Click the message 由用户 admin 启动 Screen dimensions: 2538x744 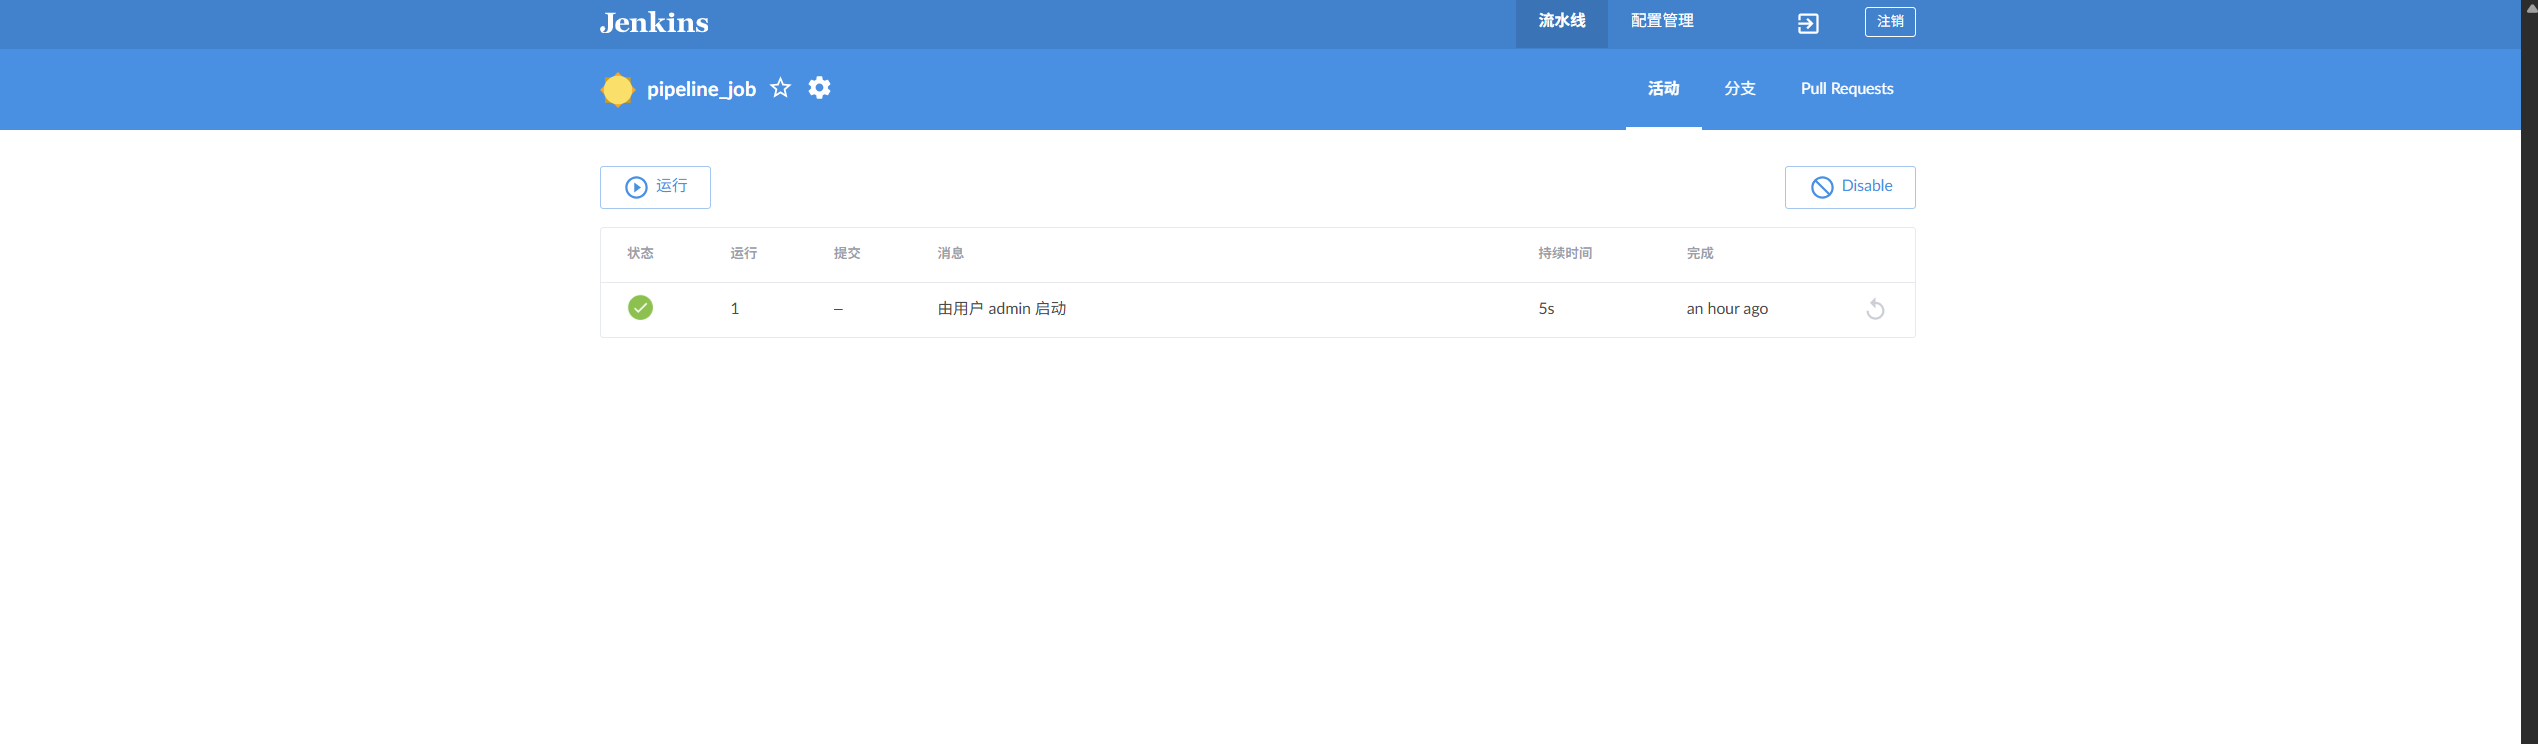(1002, 309)
